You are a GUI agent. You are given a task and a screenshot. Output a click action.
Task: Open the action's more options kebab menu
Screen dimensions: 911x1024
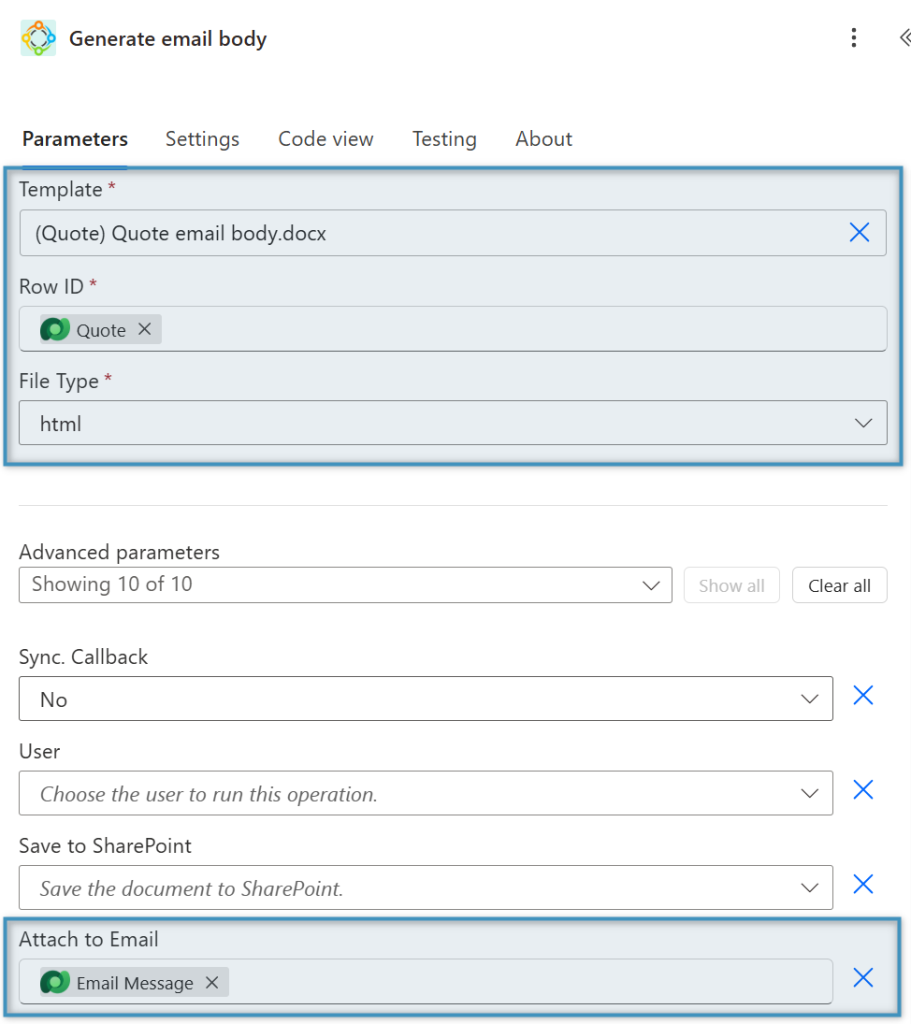point(854,37)
